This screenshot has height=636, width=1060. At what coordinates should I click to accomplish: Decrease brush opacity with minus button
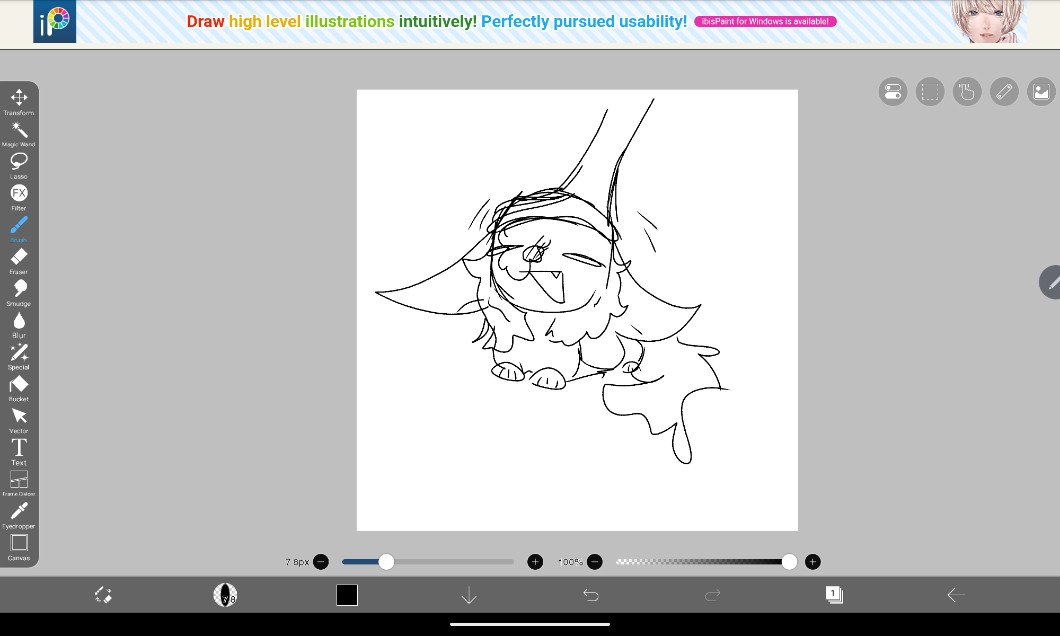[x=595, y=562]
